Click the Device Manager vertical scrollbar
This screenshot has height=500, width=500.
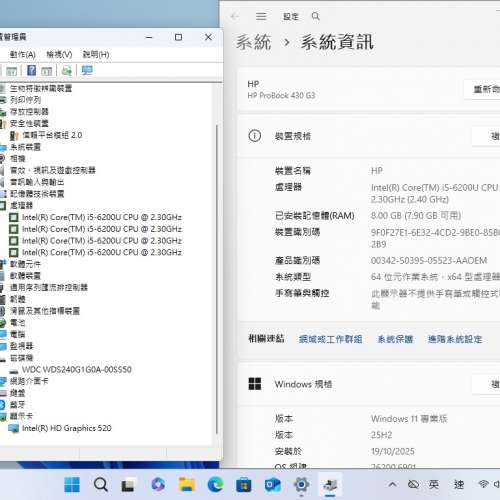(217, 279)
